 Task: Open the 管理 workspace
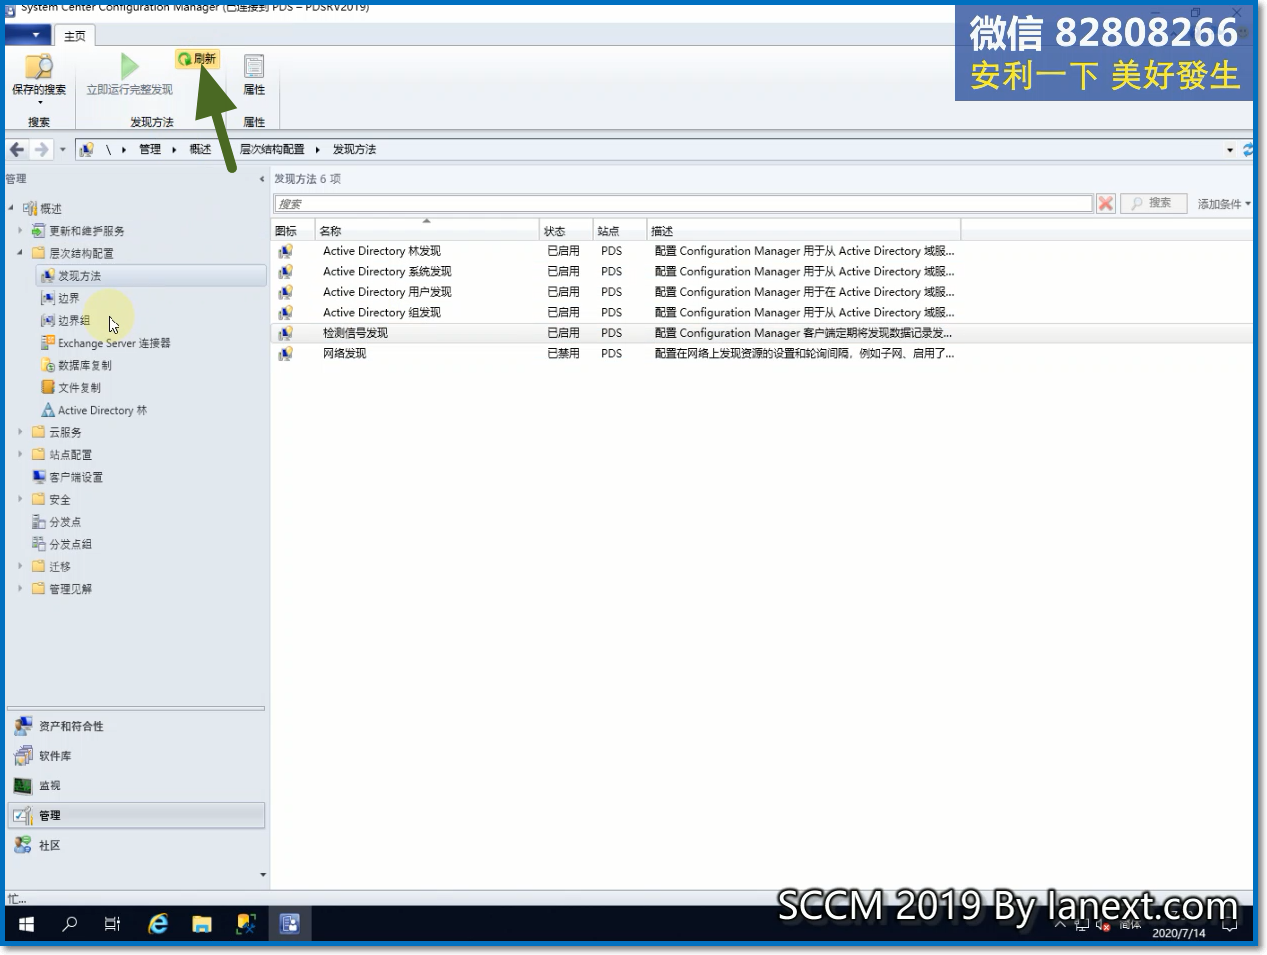136,816
